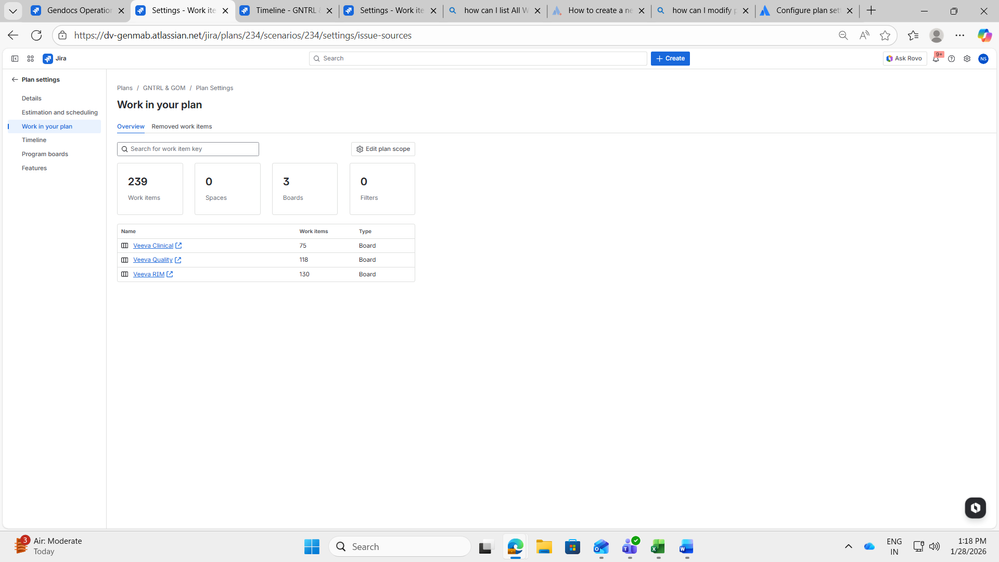Image resolution: width=999 pixels, height=562 pixels.
Task: Click the GNTRL & GOM breadcrumb
Action: point(164,88)
